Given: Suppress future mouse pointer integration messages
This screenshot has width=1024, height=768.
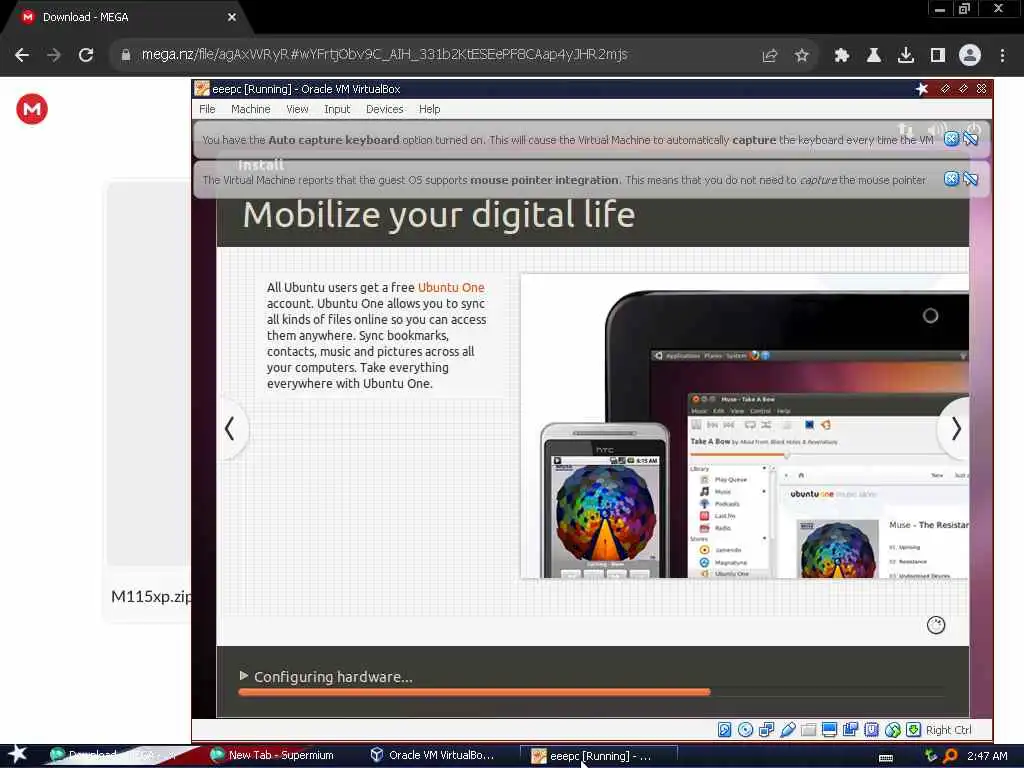Looking at the screenshot, I should [970, 179].
